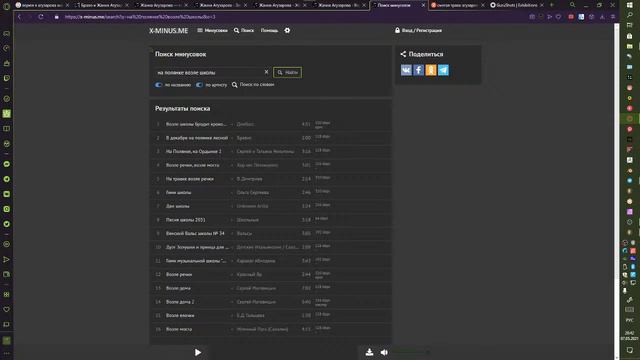Open result 'Венский Вальс школы № 34'
Image resolution: width=640 pixels, height=360 pixels.
(x=195, y=233)
